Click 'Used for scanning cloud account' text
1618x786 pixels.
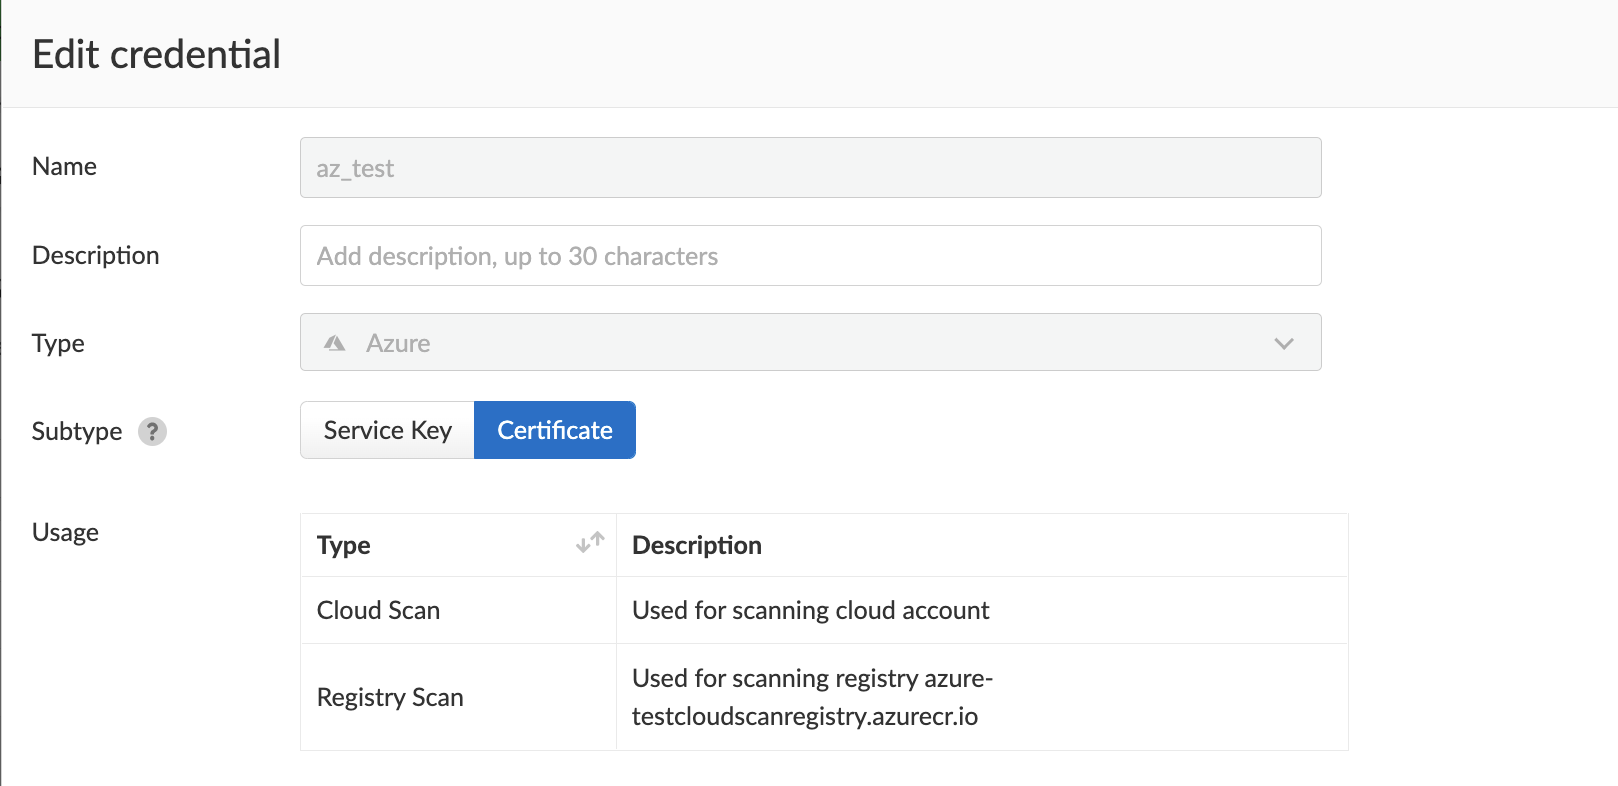point(810,610)
